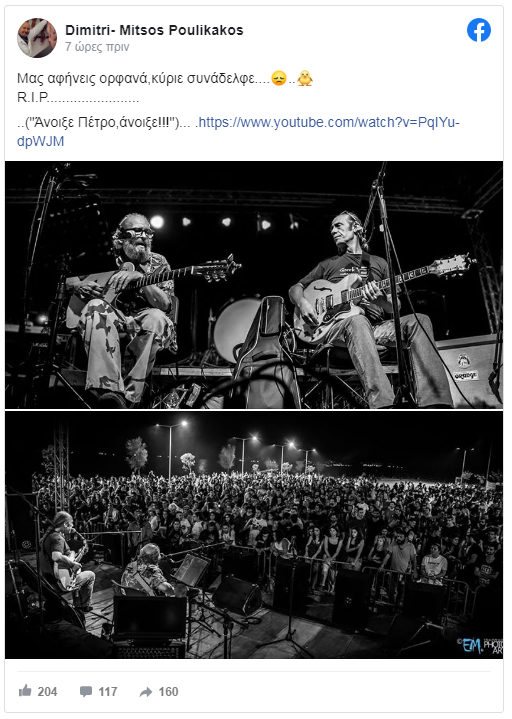Click the 'dpWJM' wrapped link text
The height and width of the screenshot is (719, 512).
(x=40, y=141)
